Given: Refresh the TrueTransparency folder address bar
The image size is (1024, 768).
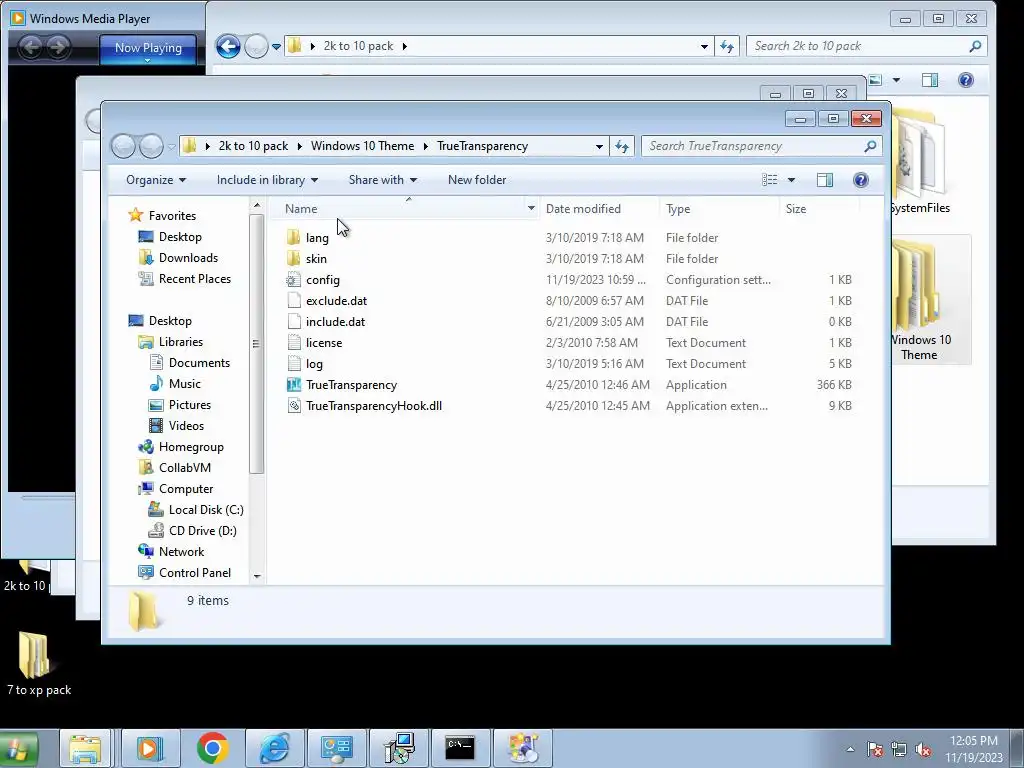Looking at the screenshot, I should pyautogui.click(x=622, y=146).
